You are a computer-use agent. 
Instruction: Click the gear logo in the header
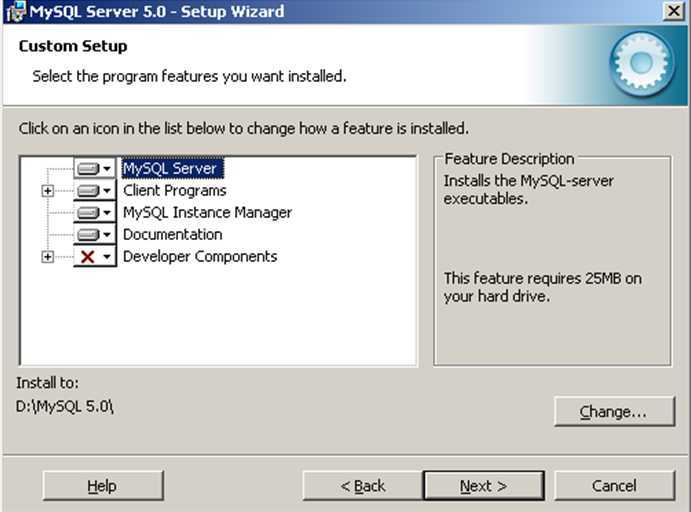(x=640, y=63)
